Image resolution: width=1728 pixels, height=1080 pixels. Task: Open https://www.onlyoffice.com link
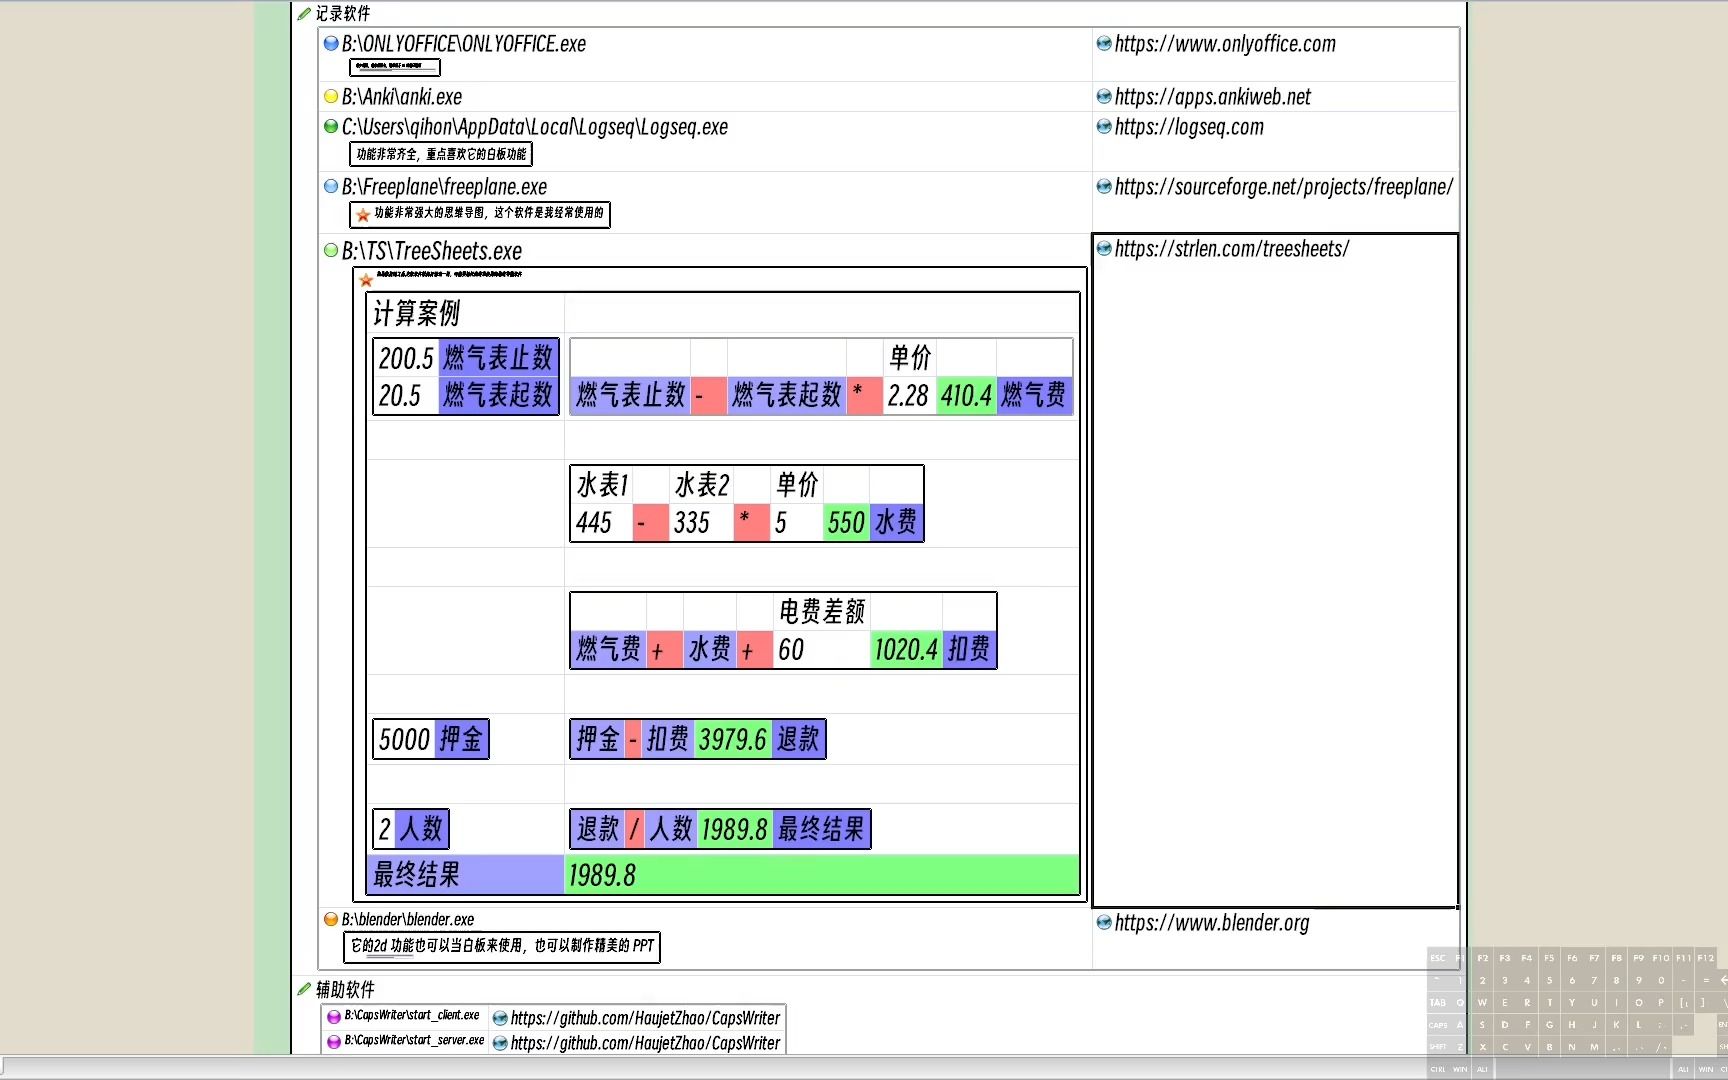(1225, 44)
